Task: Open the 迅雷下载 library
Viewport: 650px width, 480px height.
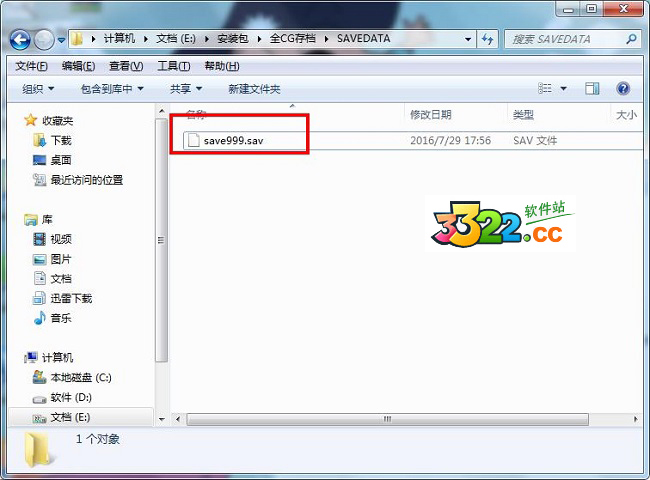Action: pyautogui.click(x=71, y=298)
